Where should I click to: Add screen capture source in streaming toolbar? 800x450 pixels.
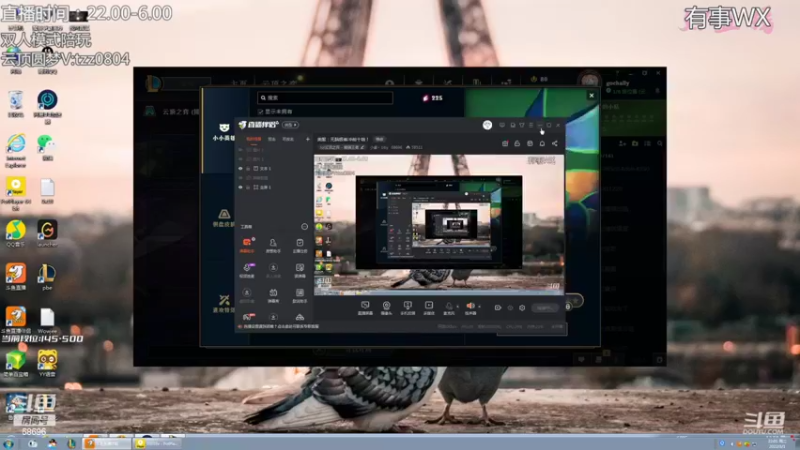[365, 308]
